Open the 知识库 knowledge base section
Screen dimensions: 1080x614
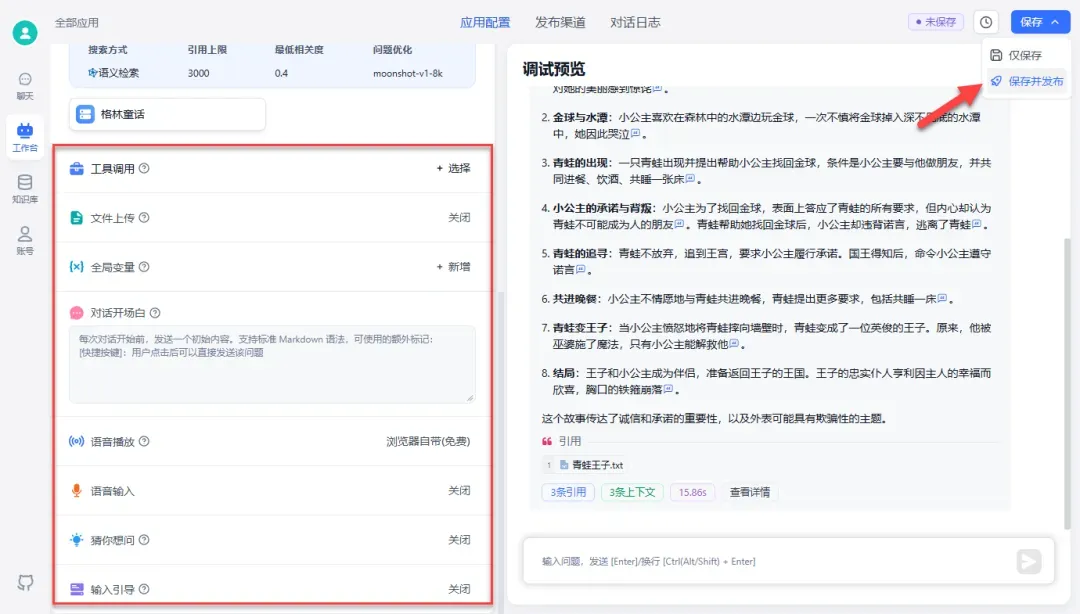[25, 189]
